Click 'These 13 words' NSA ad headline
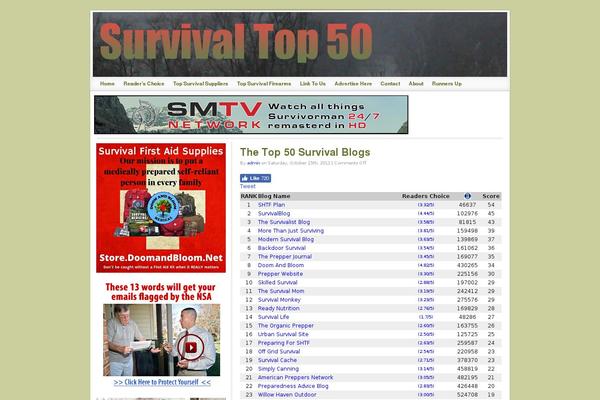This screenshot has height=400, width=600. tap(161, 292)
